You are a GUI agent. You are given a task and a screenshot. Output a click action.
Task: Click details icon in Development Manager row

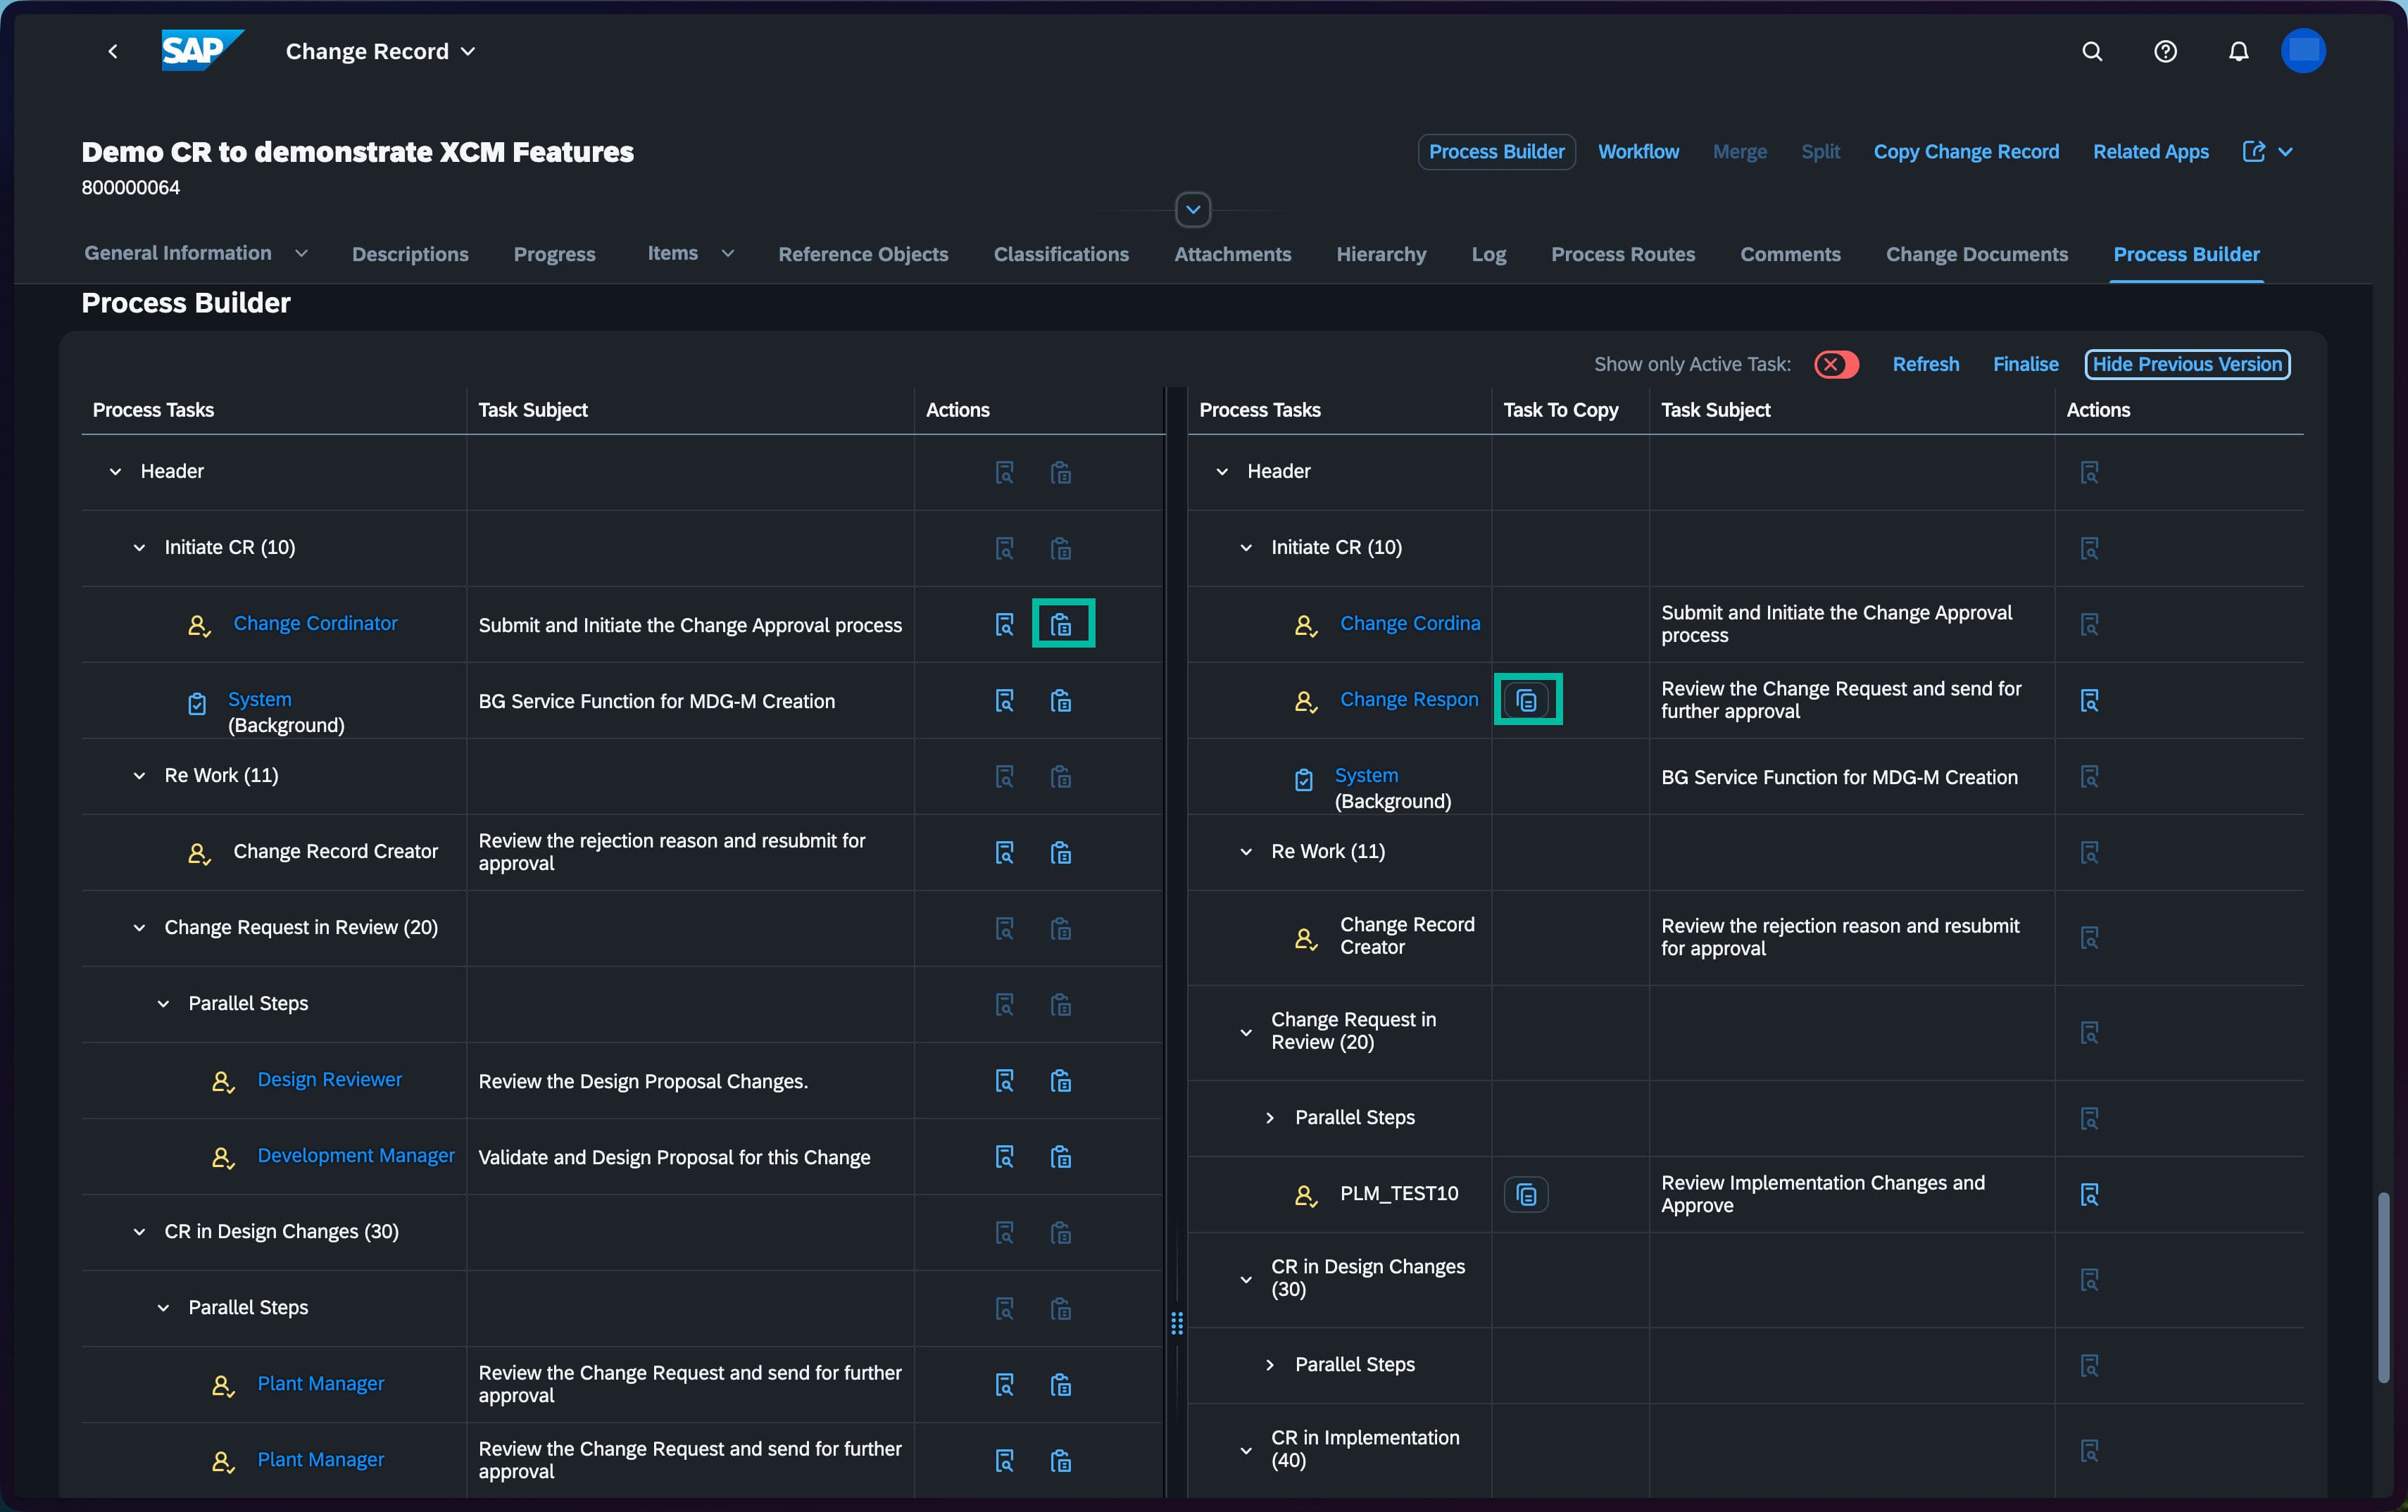pos(1005,1156)
